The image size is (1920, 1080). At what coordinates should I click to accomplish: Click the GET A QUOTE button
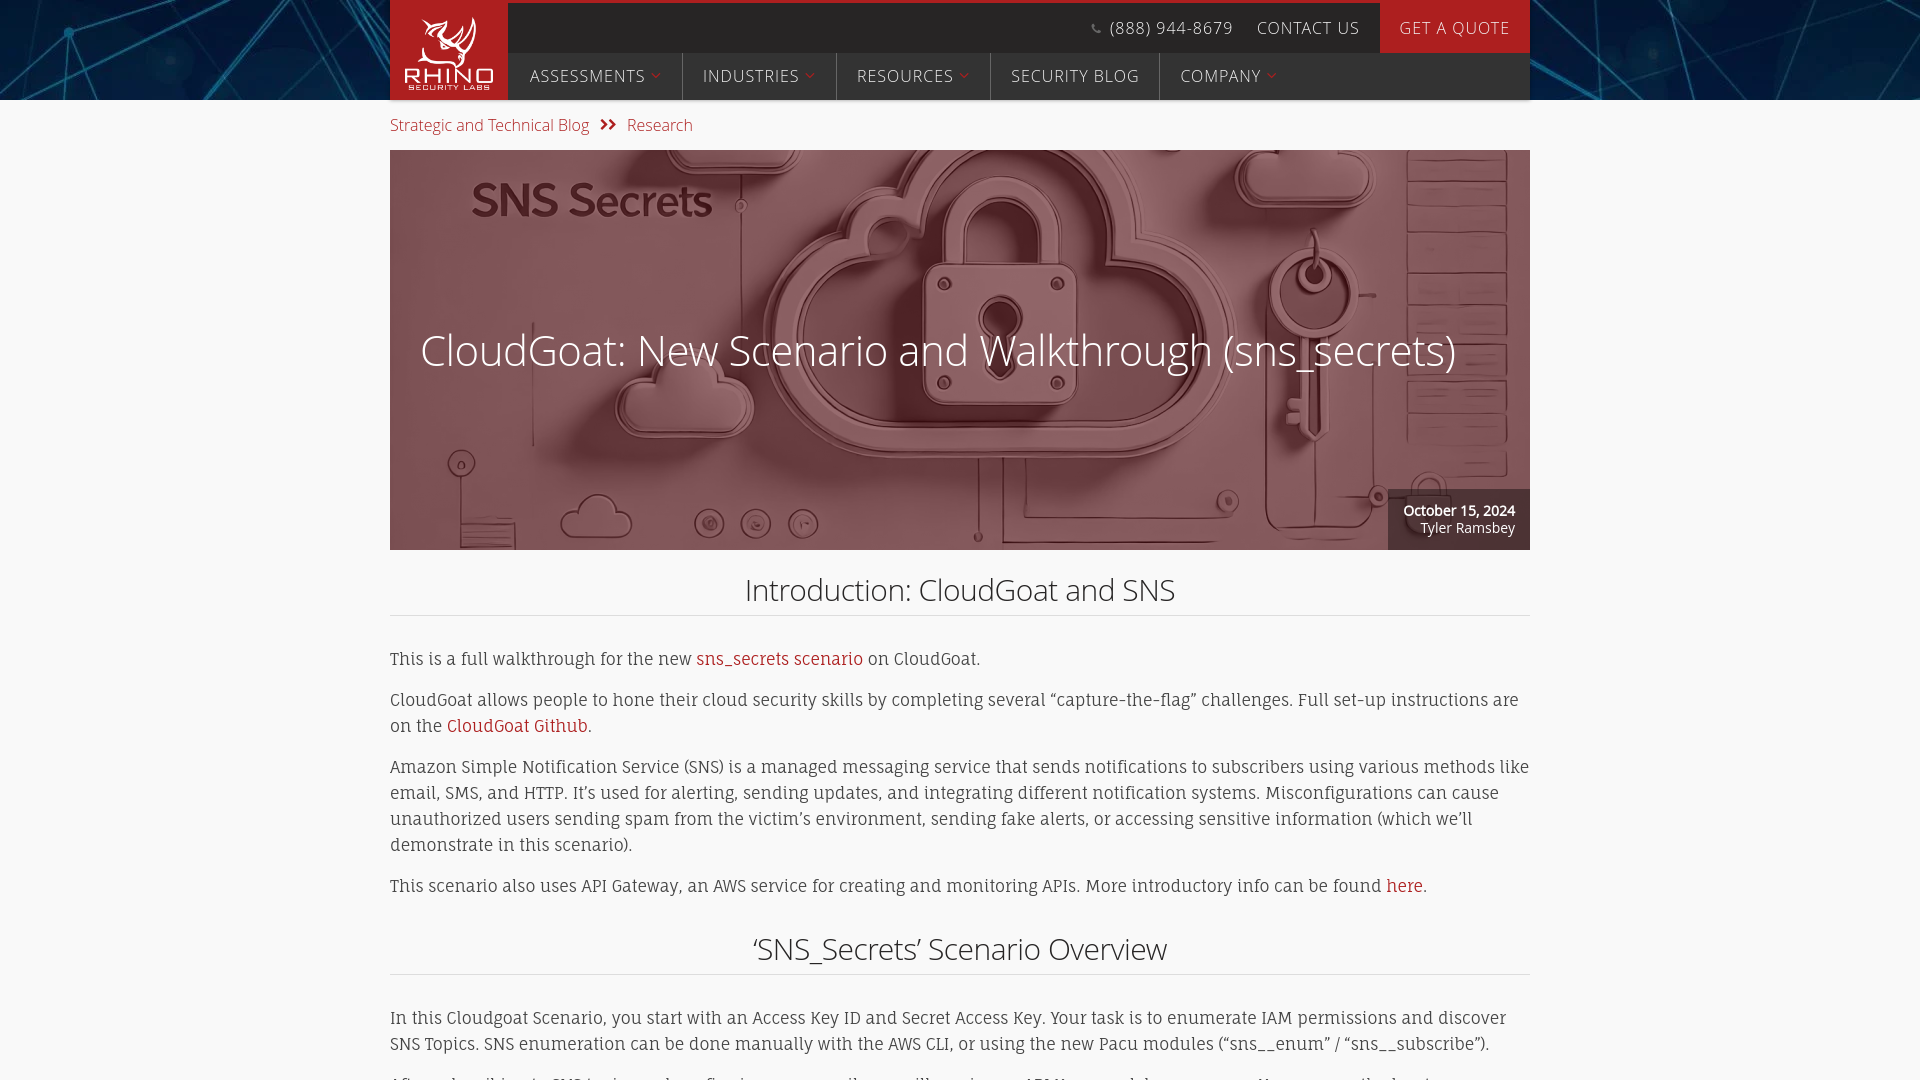point(1453,28)
